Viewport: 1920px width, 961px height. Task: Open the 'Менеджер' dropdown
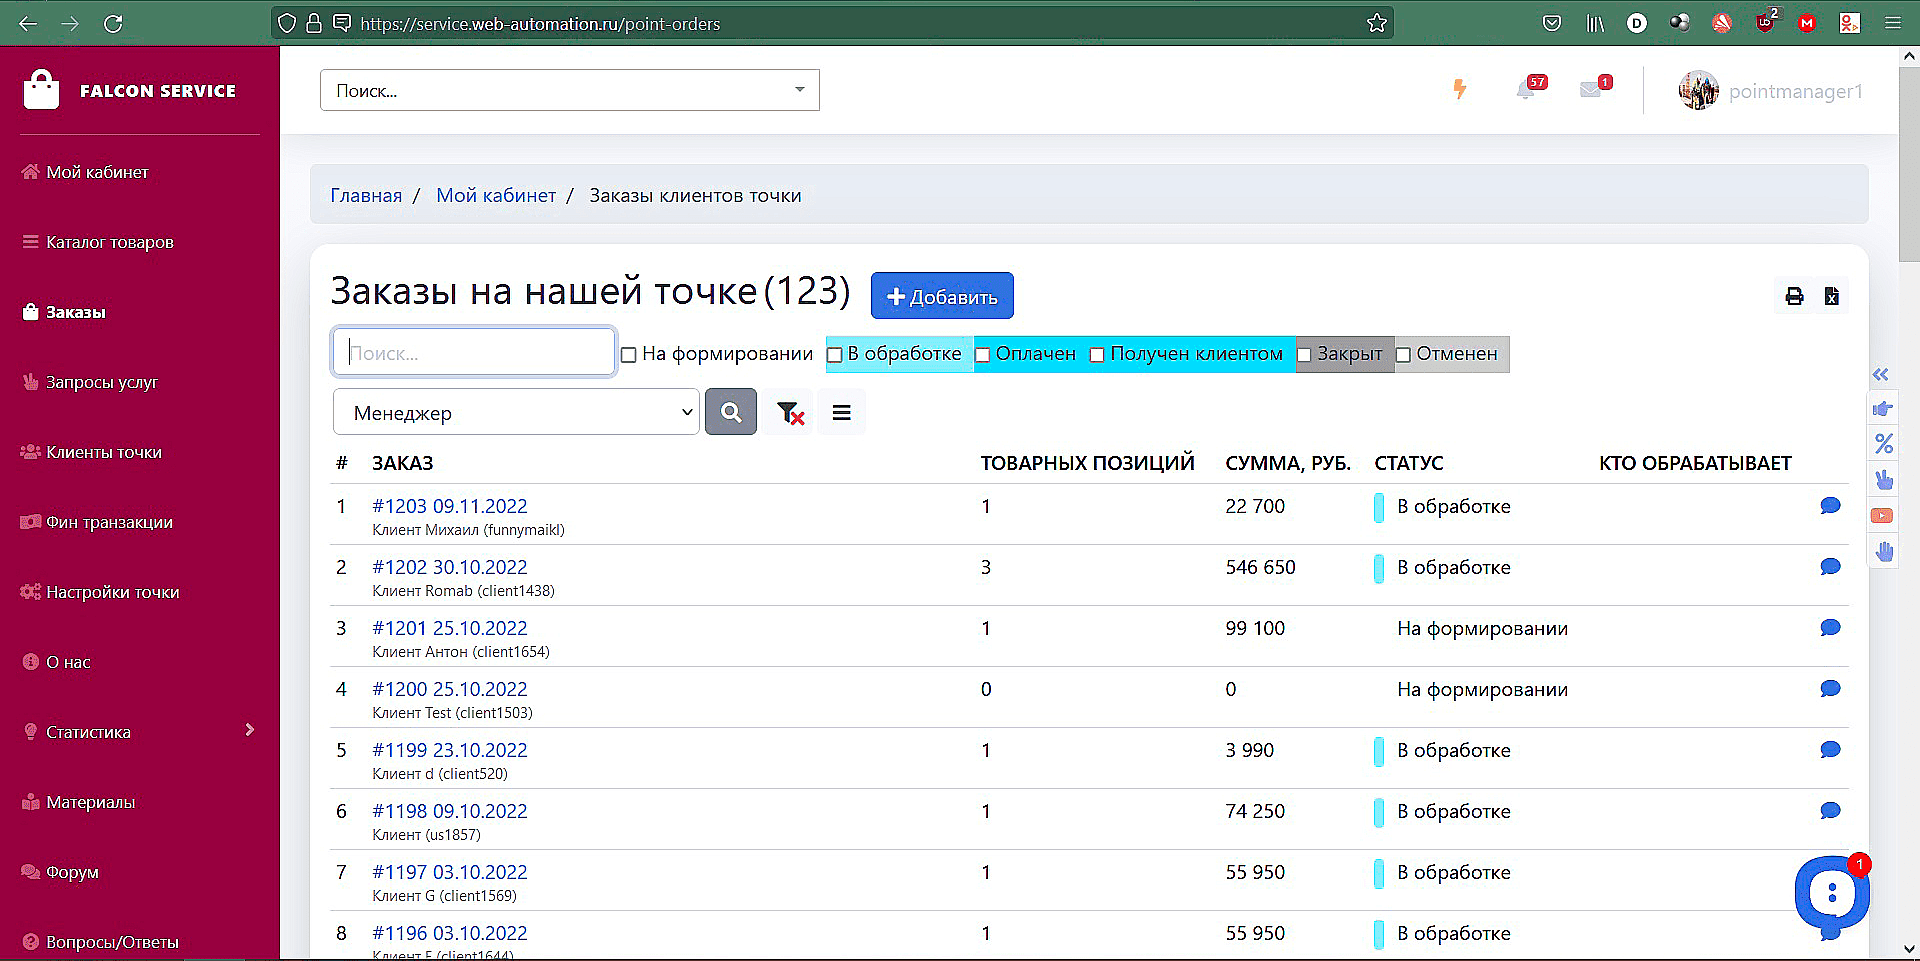click(516, 412)
